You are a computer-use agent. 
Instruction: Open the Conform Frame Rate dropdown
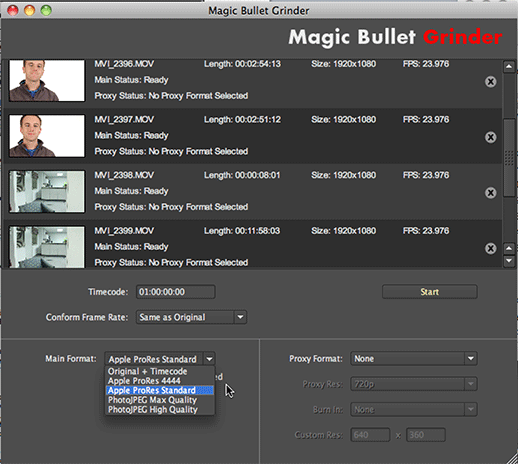pos(191,317)
